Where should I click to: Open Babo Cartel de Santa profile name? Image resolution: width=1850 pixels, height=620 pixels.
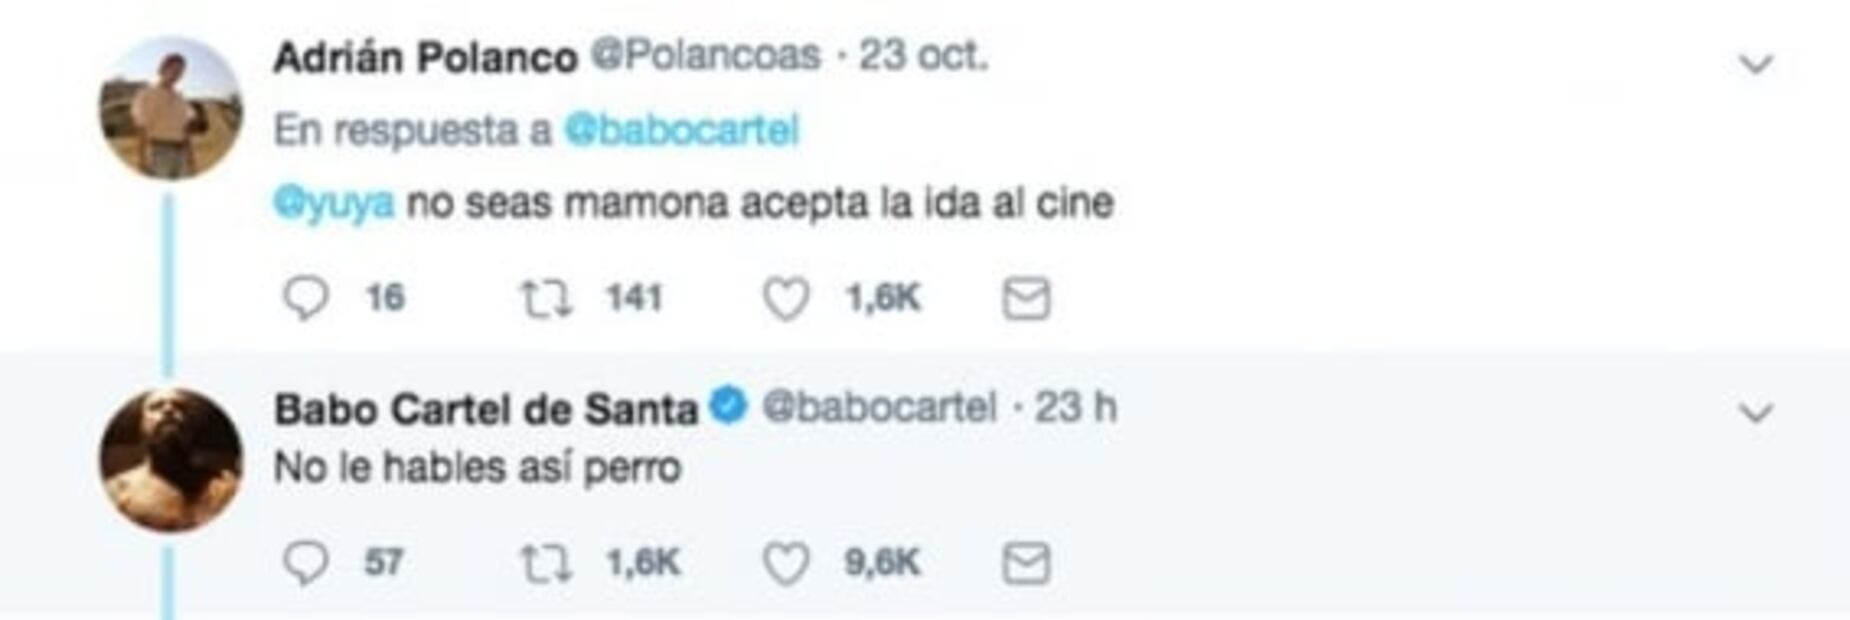pyautogui.click(x=486, y=409)
